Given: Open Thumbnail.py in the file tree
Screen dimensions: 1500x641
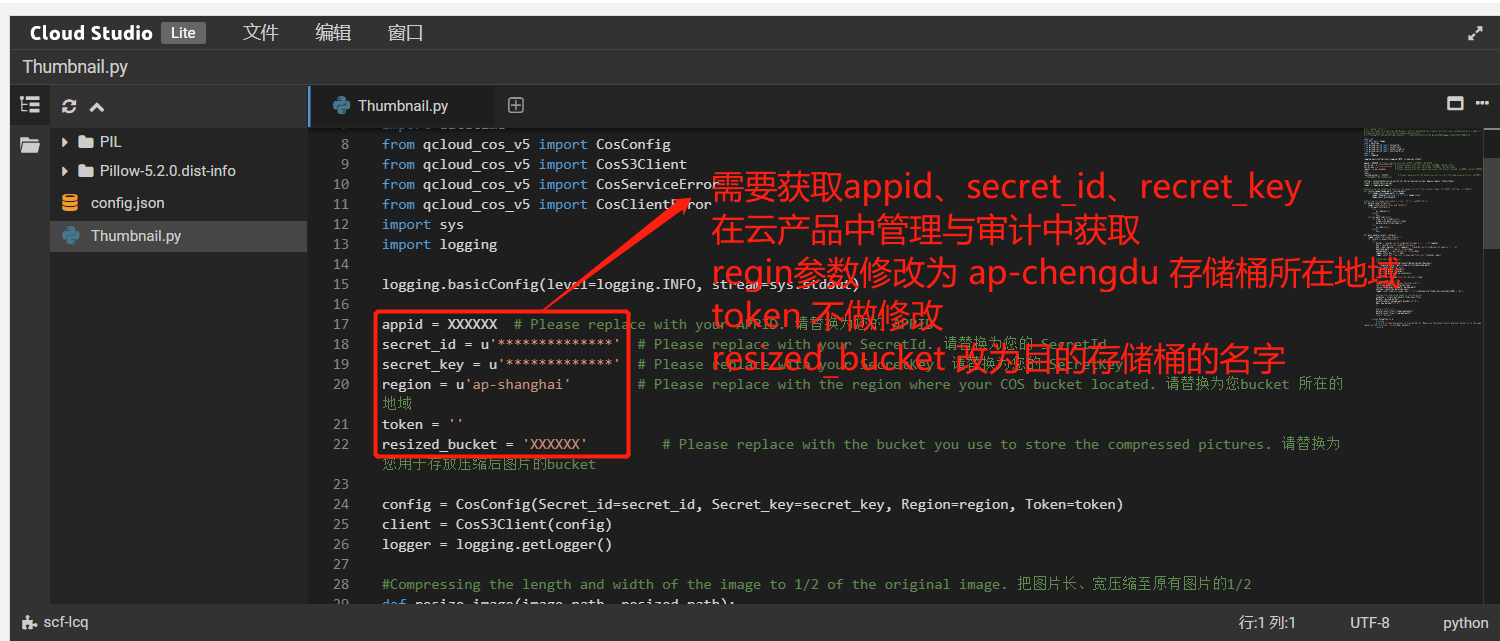Looking at the screenshot, I should tap(136, 236).
